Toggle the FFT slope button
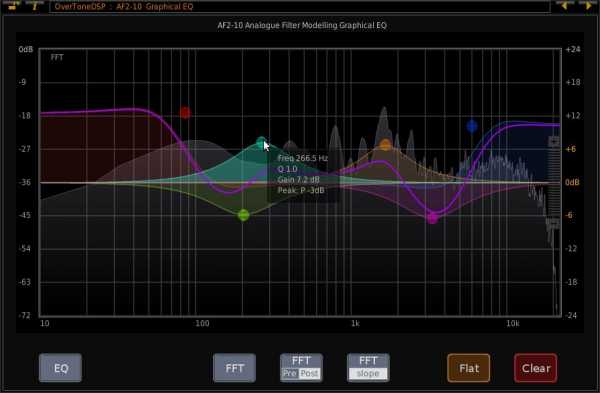This screenshot has height=393, width=600. (368, 368)
